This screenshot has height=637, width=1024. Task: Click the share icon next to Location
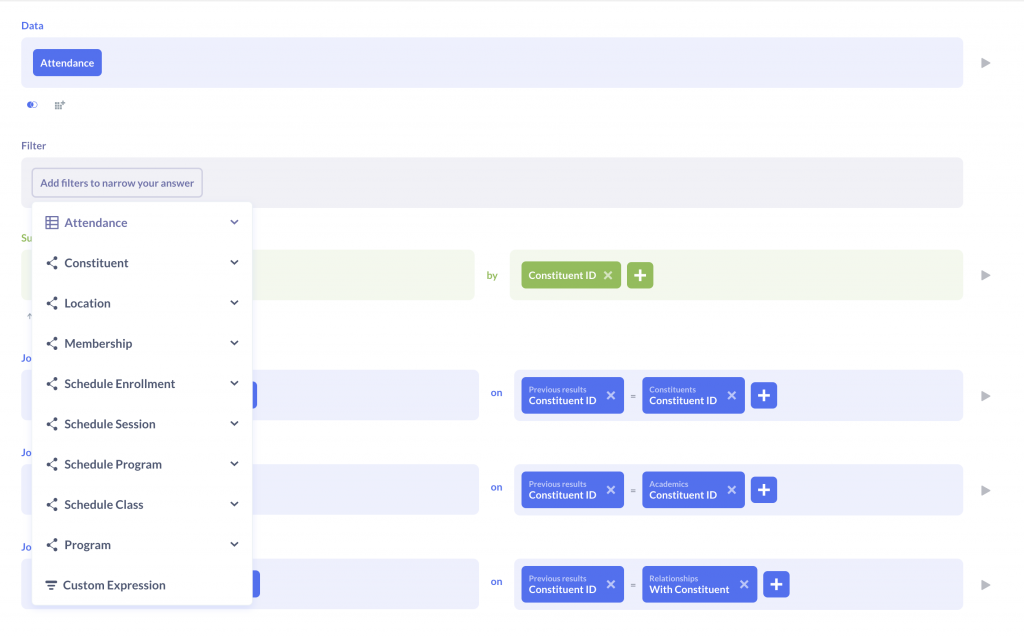[52, 303]
